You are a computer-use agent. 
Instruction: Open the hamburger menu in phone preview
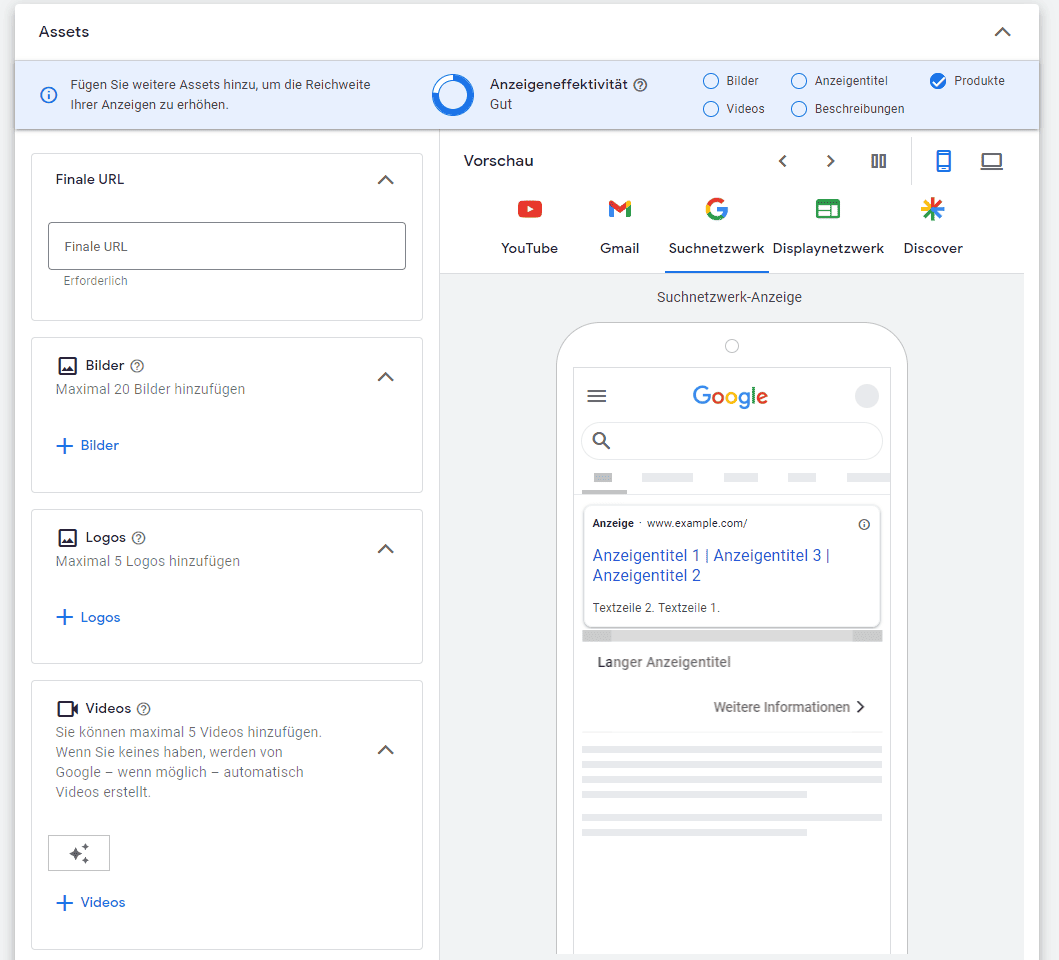point(596,396)
